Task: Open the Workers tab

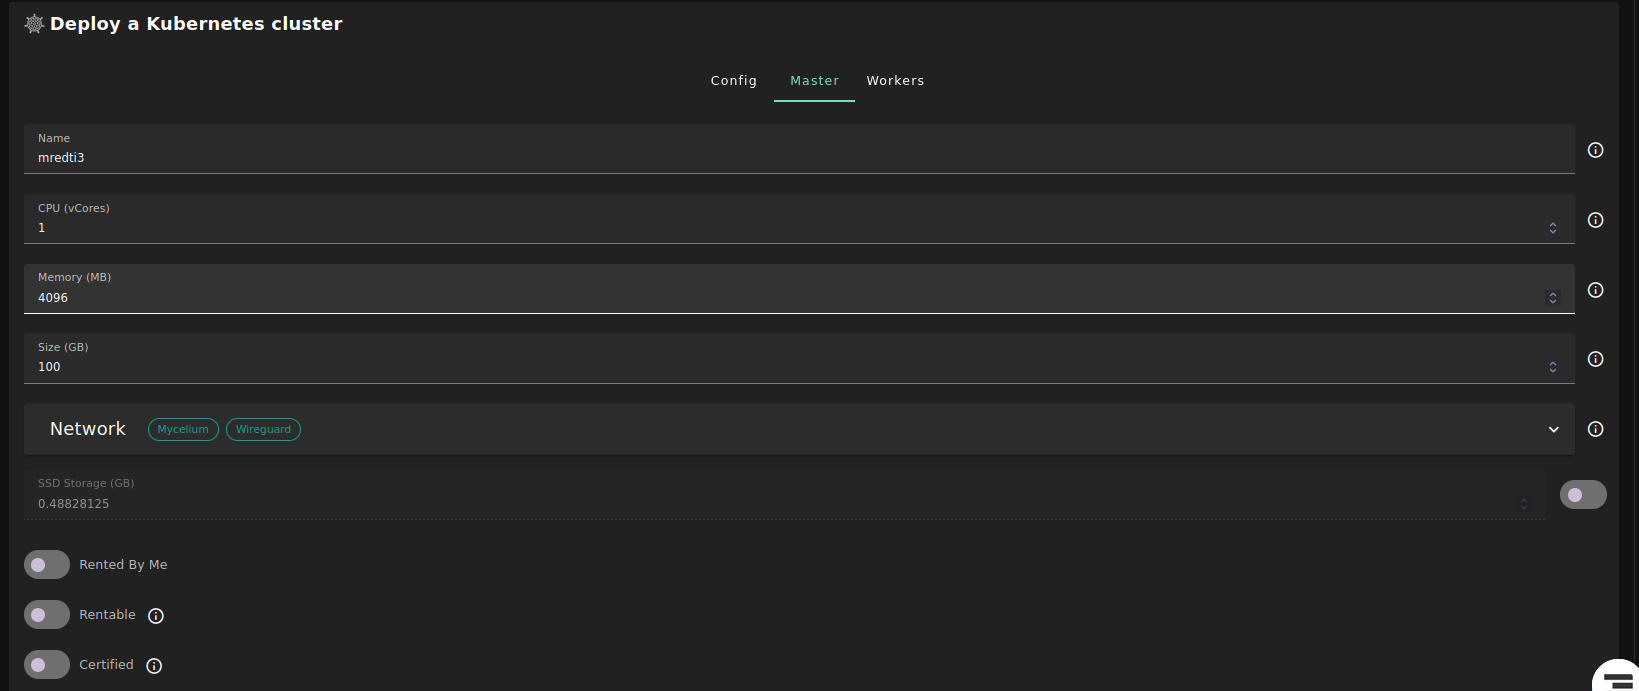Action: (x=895, y=81)
